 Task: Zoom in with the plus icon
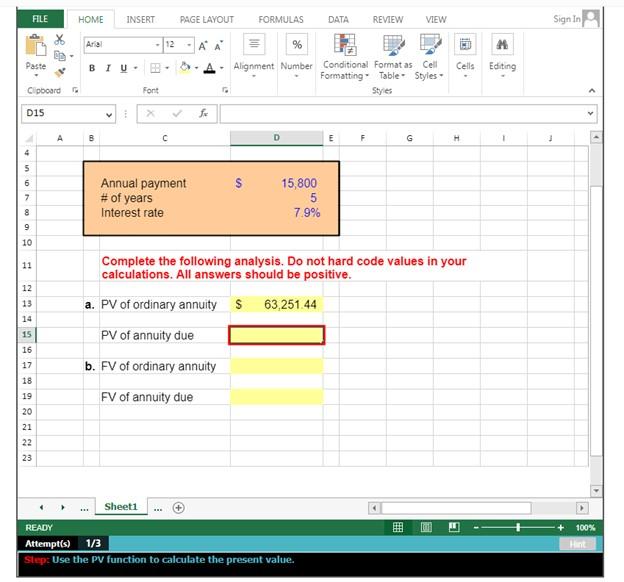(561, 527)
